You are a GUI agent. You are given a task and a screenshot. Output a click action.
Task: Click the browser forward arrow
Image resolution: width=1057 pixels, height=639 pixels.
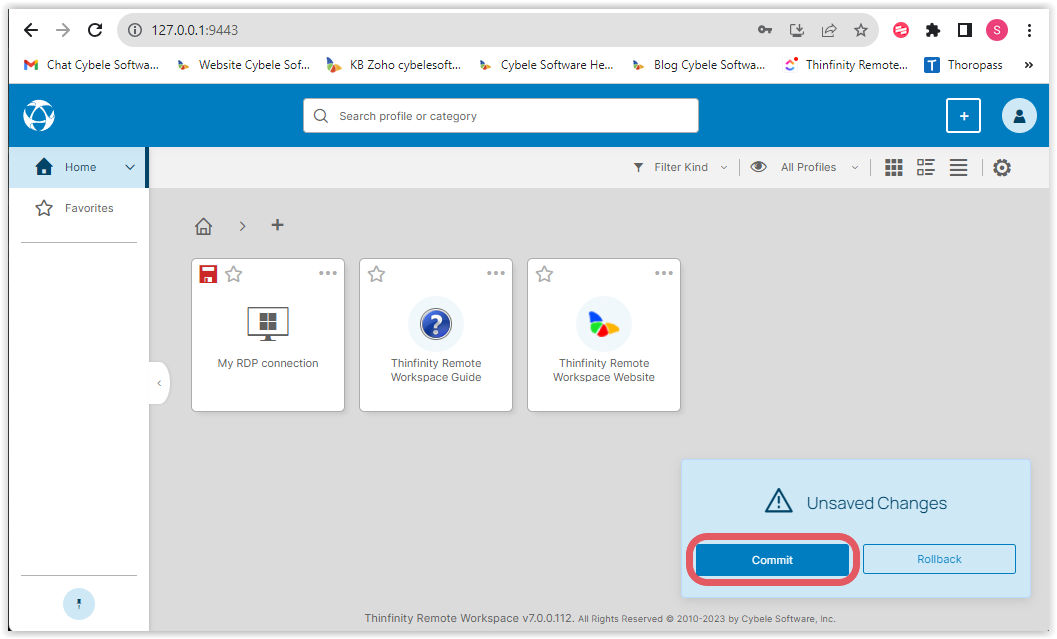point(63,30)
